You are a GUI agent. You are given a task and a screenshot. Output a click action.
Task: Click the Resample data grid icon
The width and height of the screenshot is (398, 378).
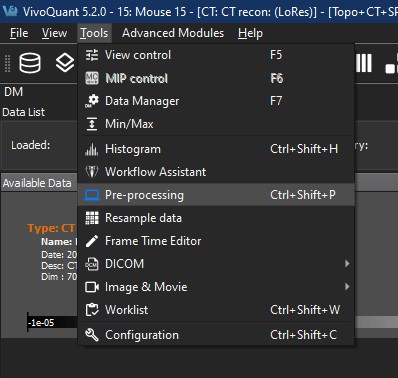(x=92, y=218)
